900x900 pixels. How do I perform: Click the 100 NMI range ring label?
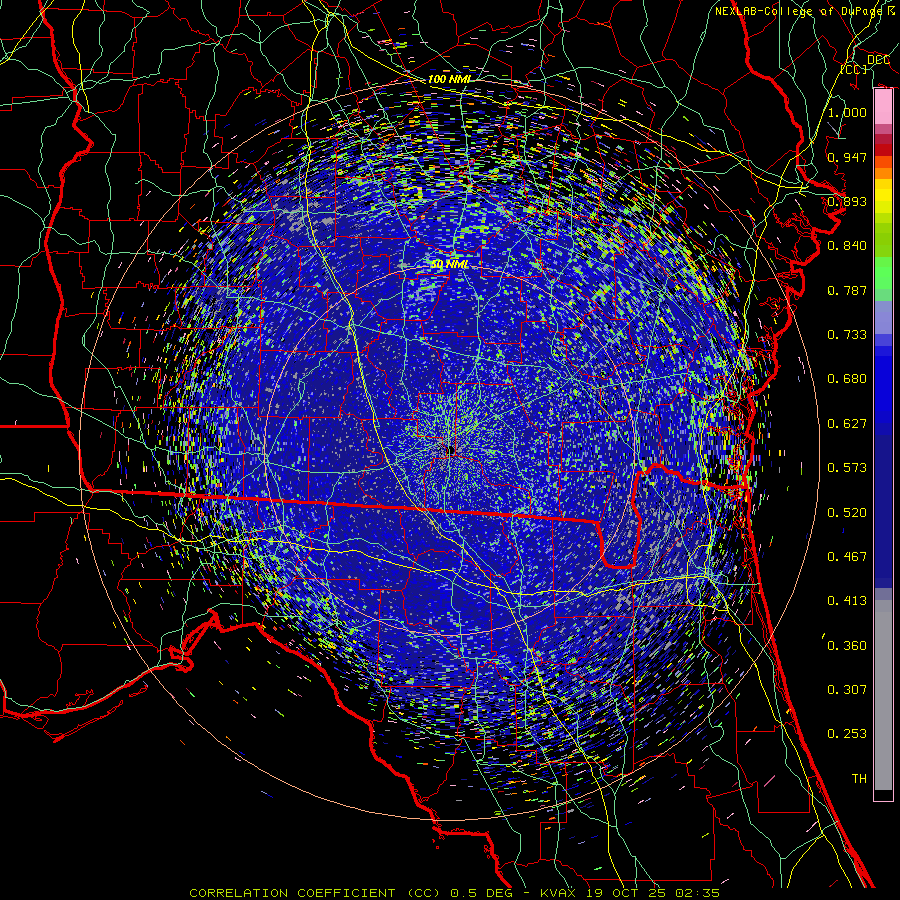pyautogui.click(x=449, y=79)
